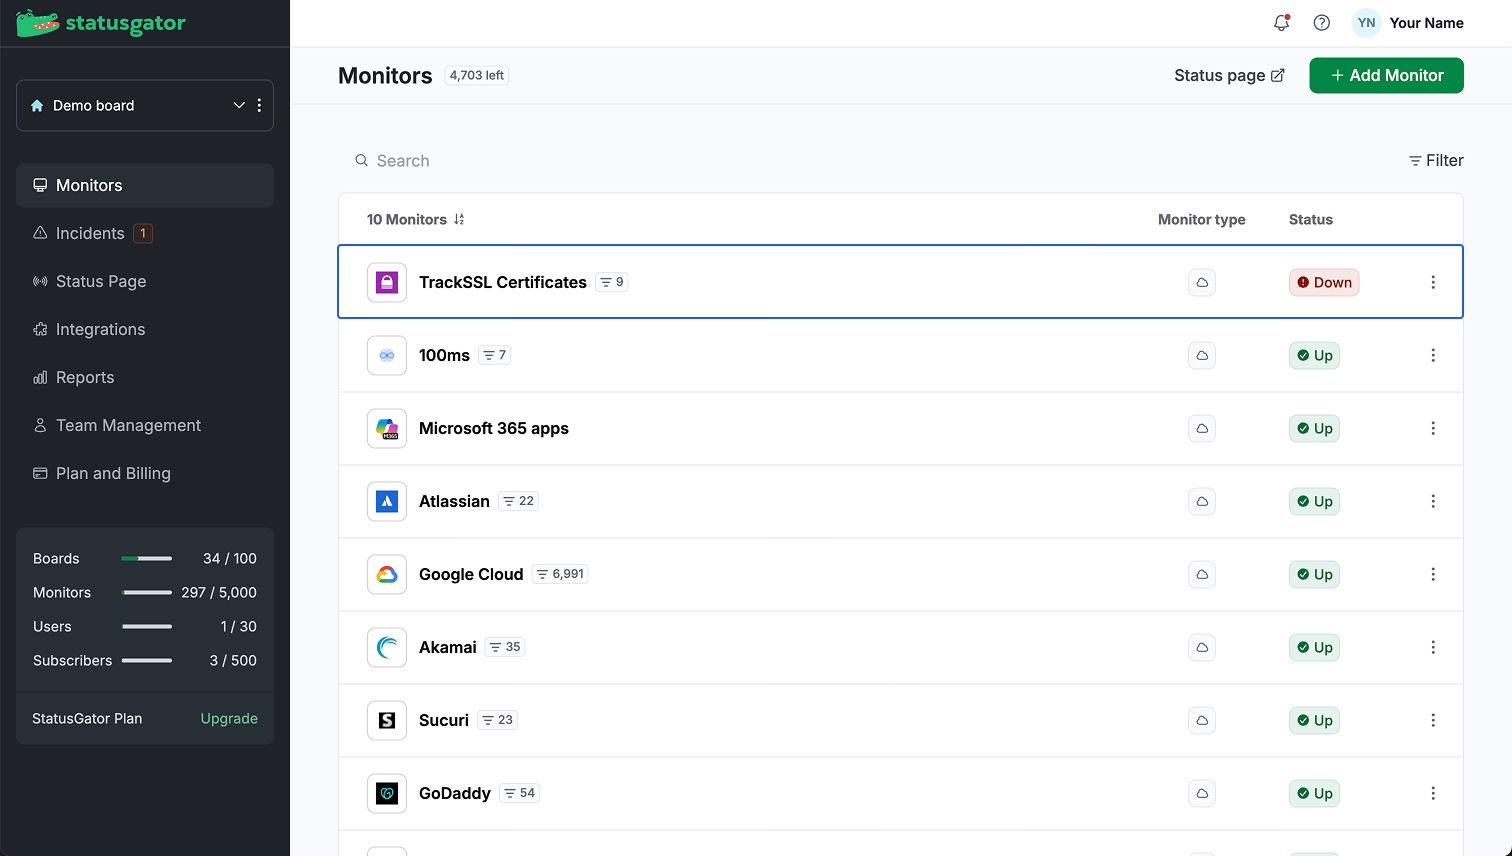Click the Up status badge for 100ms
The image size is (1512, 856).
(1314, 355)
